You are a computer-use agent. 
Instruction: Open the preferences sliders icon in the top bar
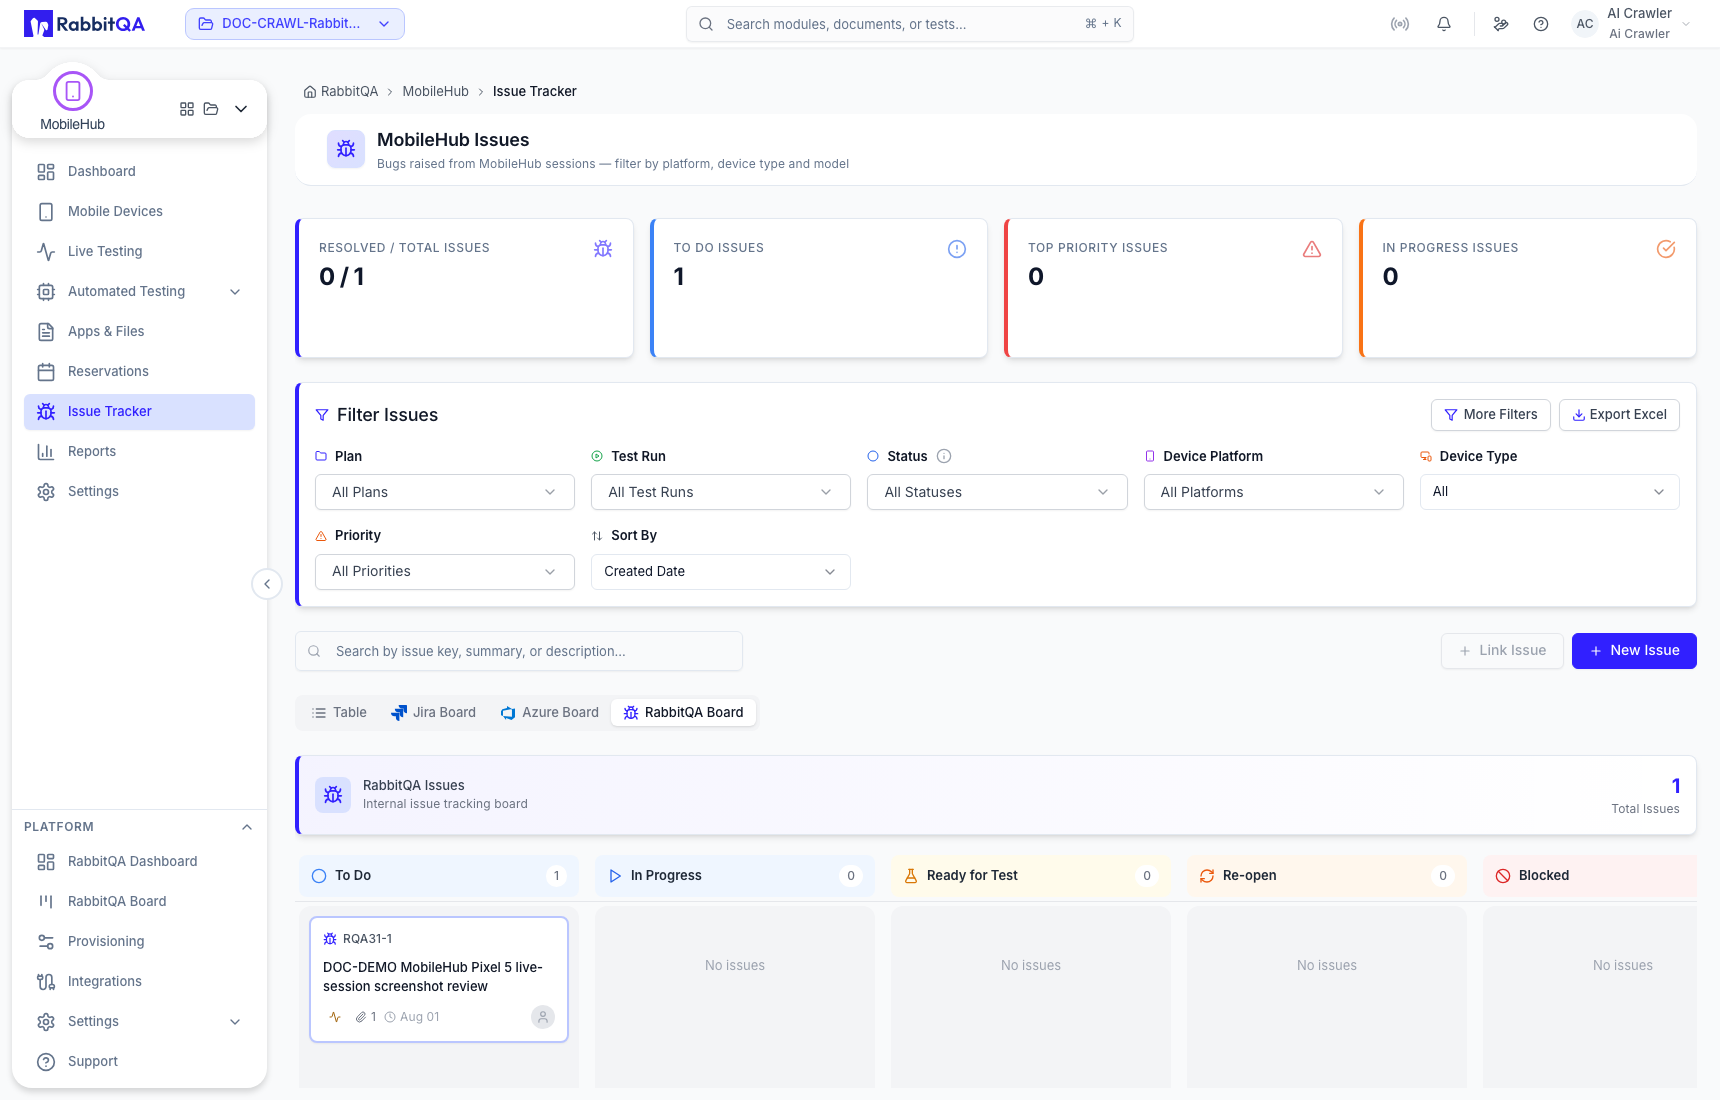(1501, 24)
